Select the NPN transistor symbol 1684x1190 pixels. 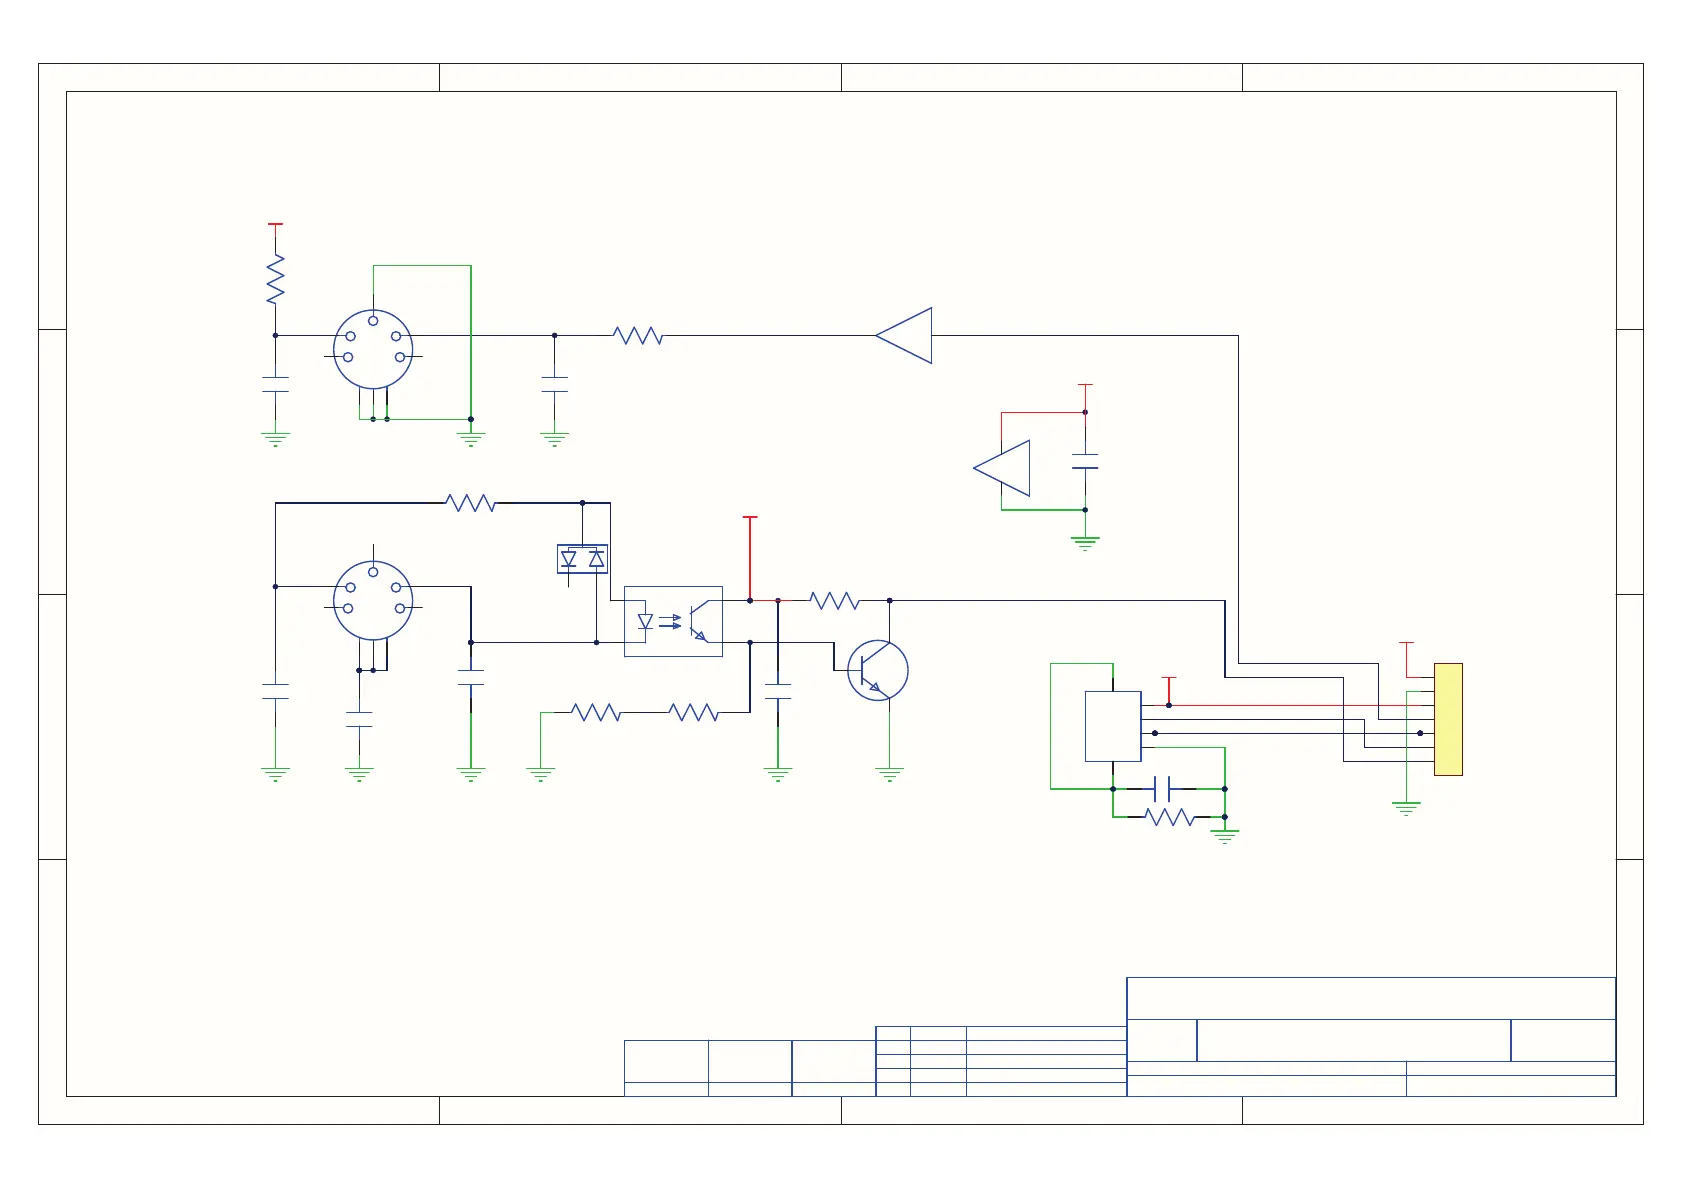click(877, 670)
